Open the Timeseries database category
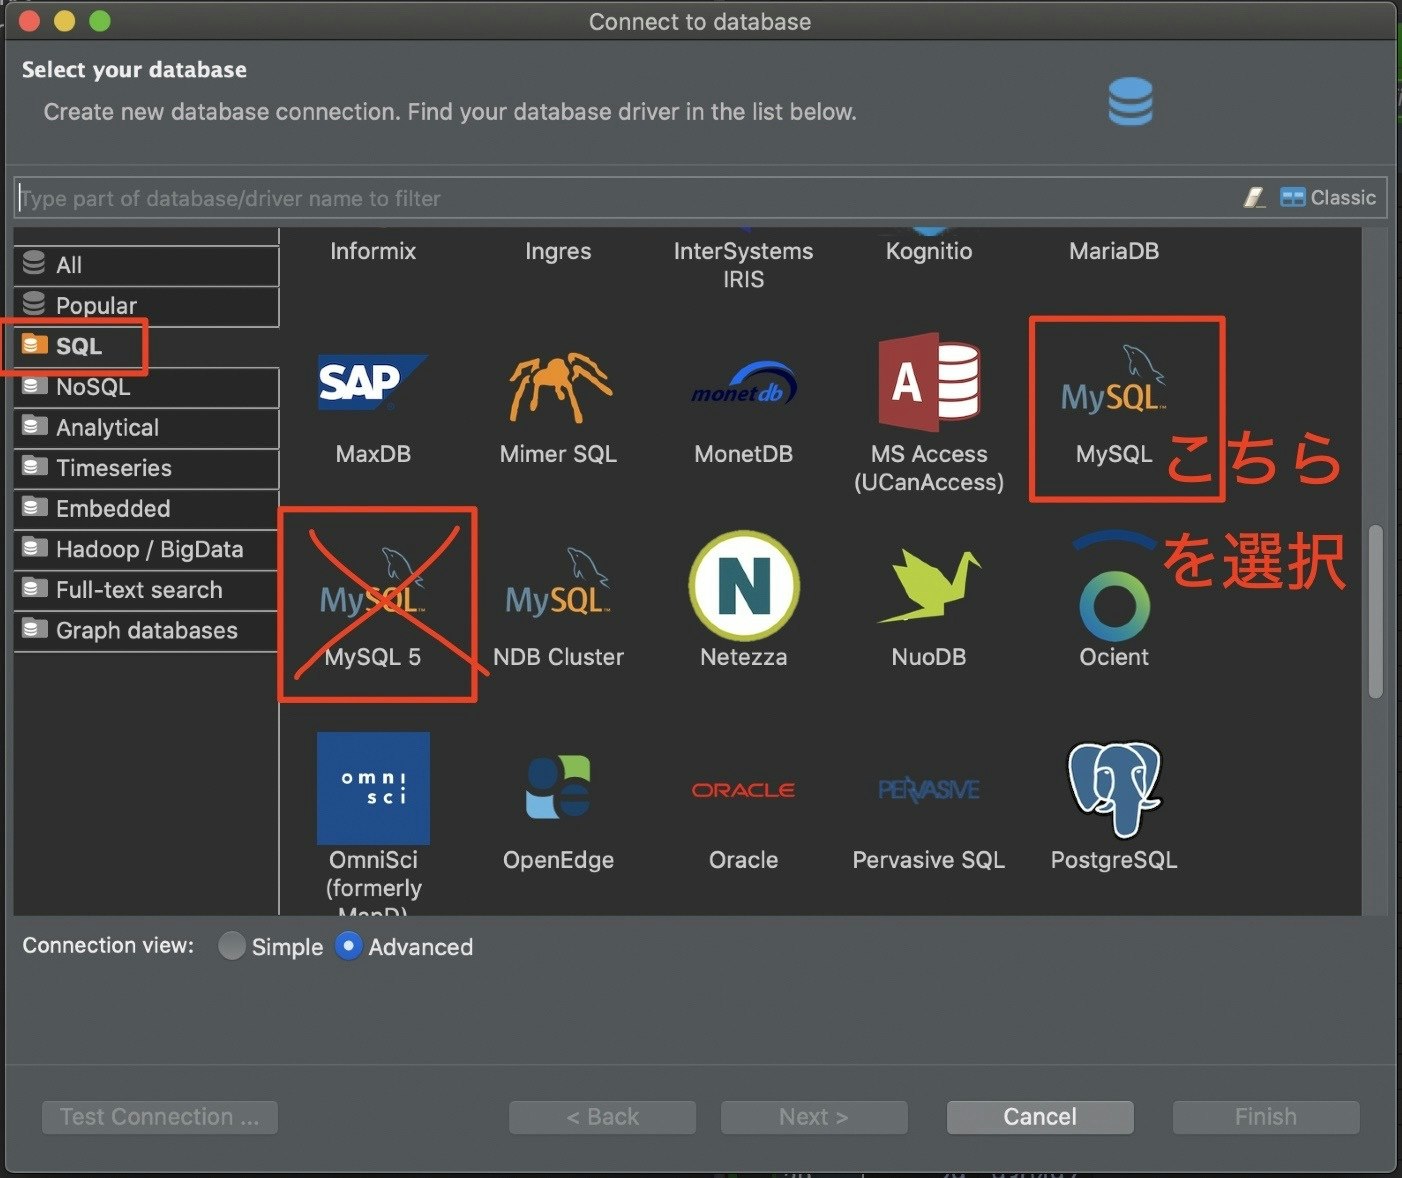This screenshot has height=1178, width=1402. (146, 468)
